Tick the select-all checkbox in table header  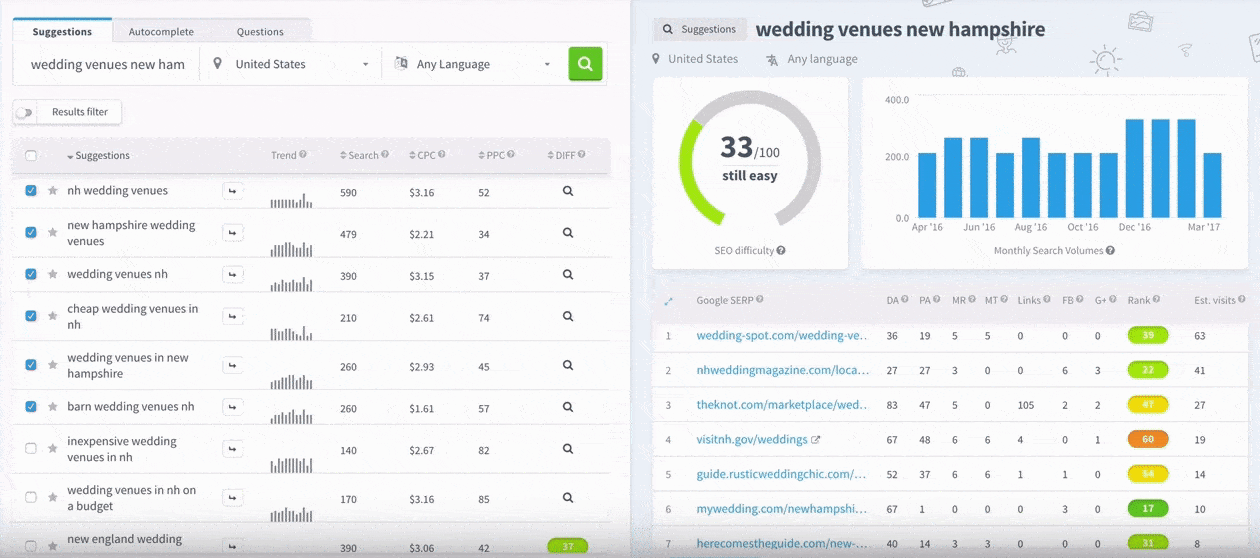pyautogui.click(x=31, y=155)
